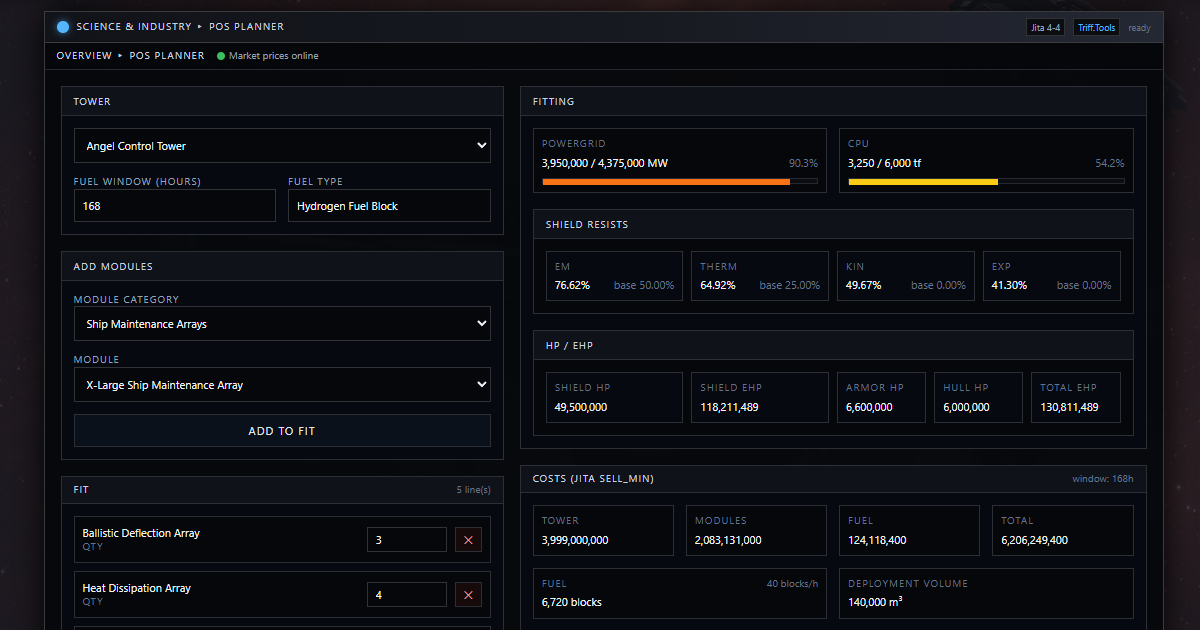Click Shield HP value 49,500,000

point(581,407)
